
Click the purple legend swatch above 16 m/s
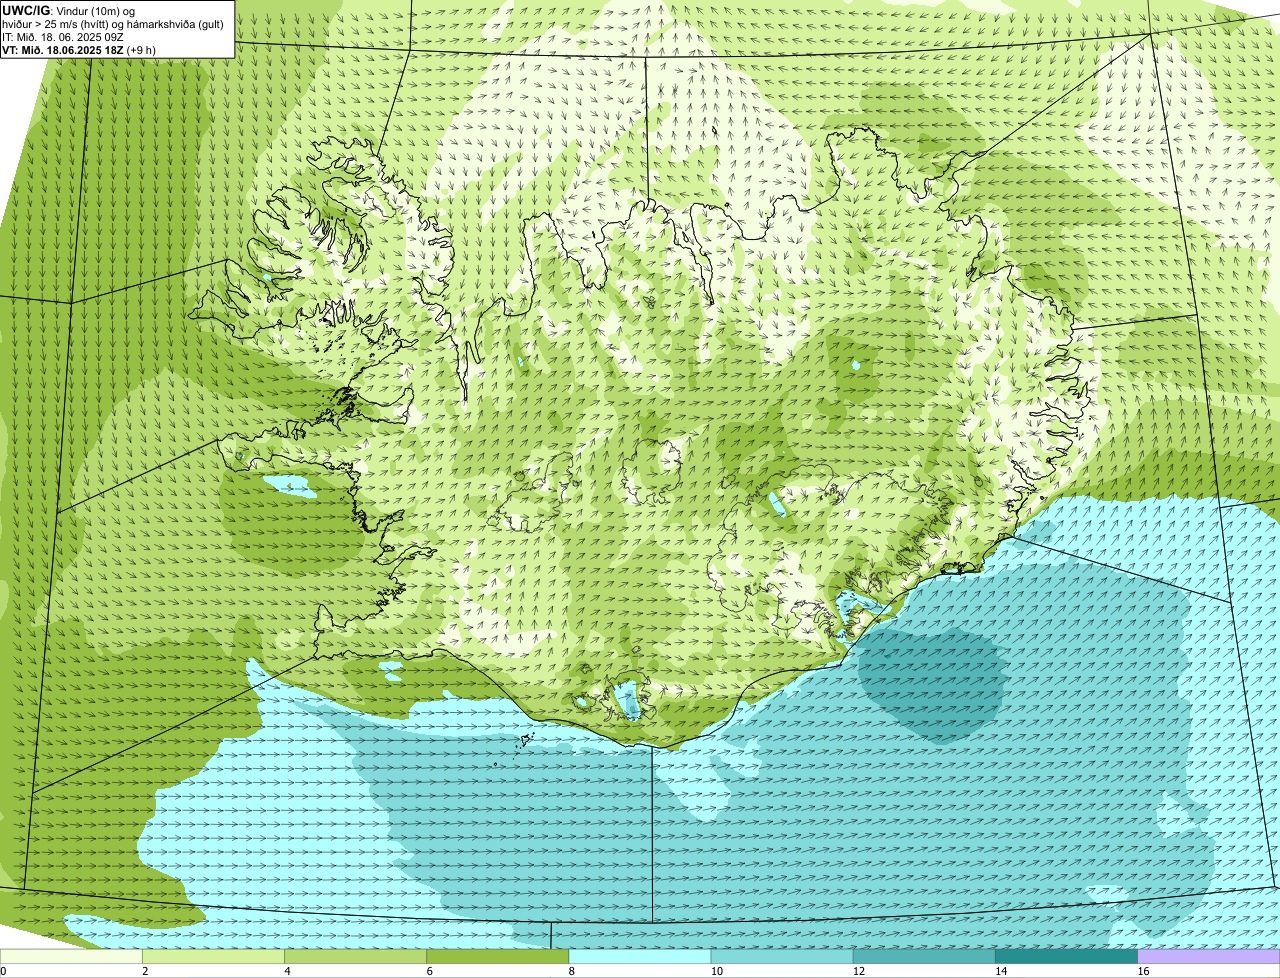pos(1209,956)
